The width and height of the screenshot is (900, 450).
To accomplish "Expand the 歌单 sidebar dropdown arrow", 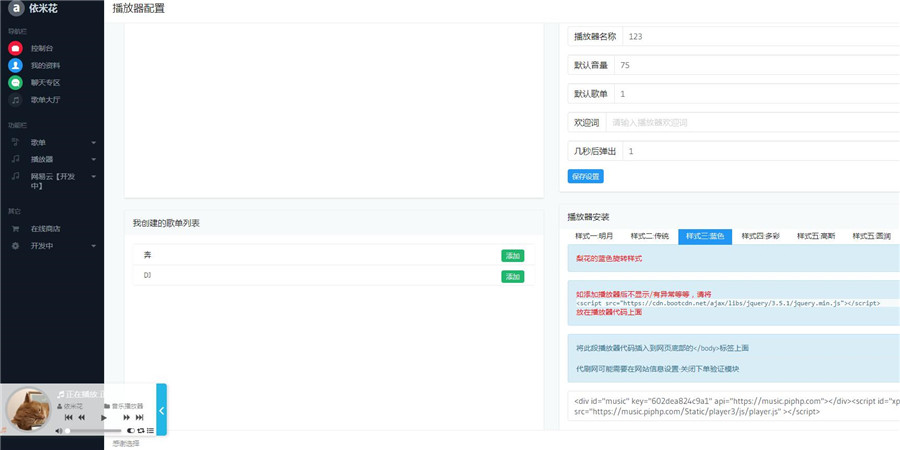I will pos(94,142).
